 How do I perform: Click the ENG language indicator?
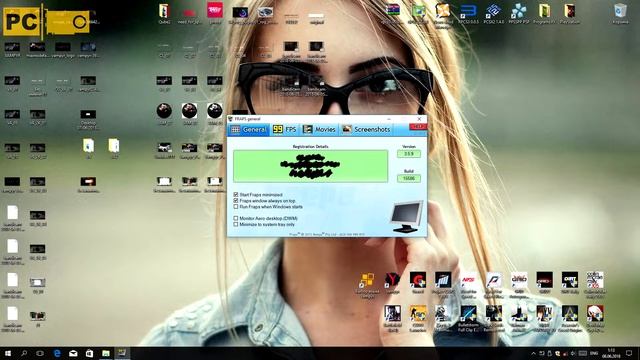pos(594,353)
